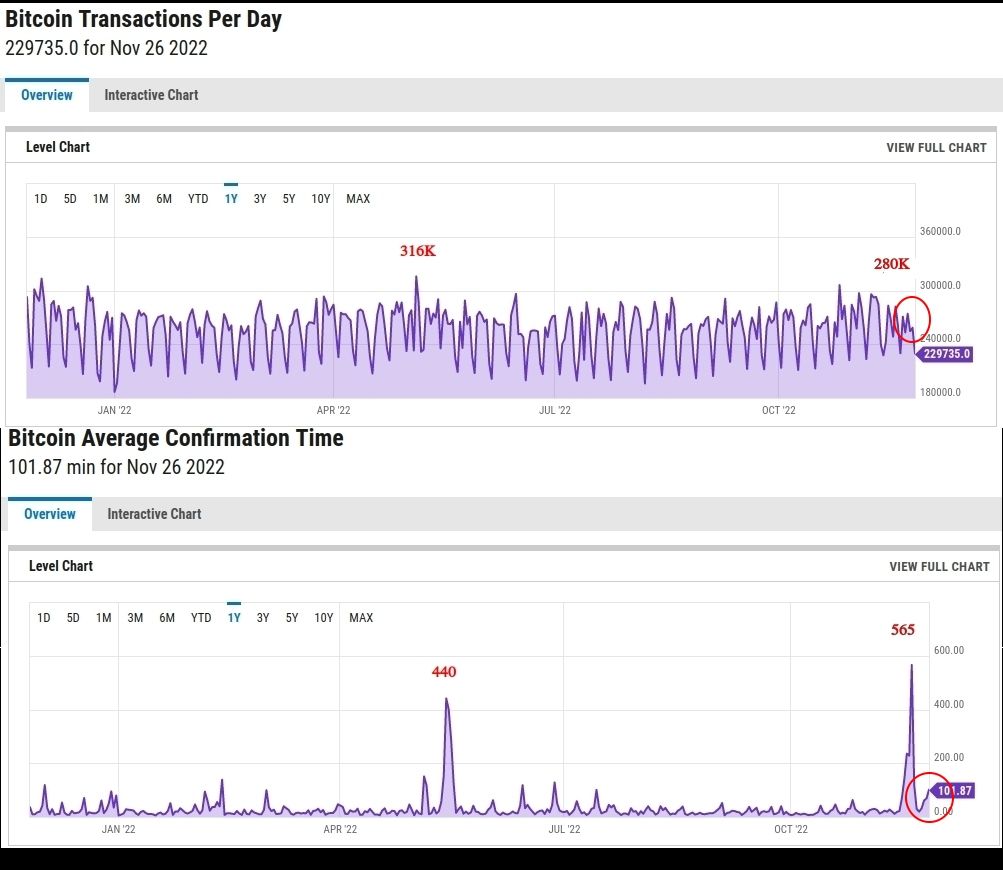The height and width of the screenshot is (870, 1003).
Task: Click OCT '22 axis label on Transactions chart
Action: click(x=778, y=411)
